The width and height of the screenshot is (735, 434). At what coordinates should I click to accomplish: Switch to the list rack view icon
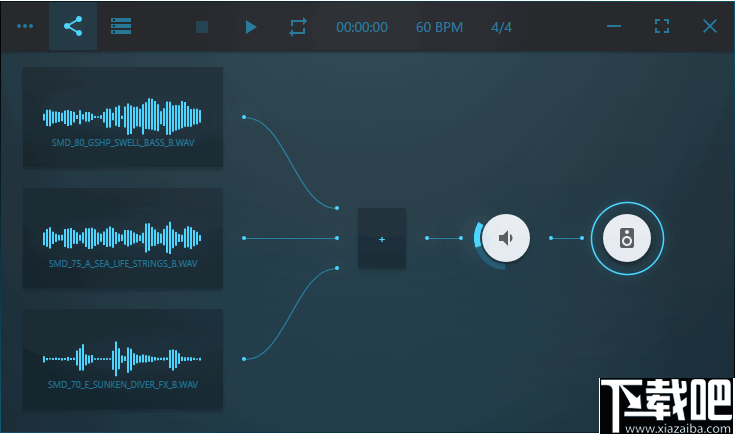121,26
